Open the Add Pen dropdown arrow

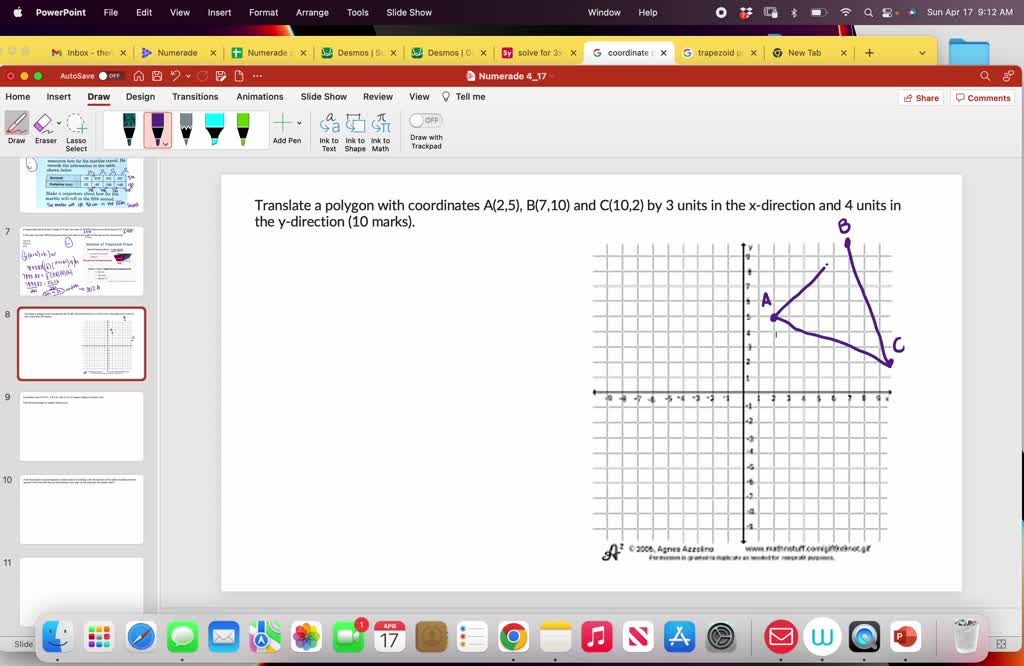299,121
